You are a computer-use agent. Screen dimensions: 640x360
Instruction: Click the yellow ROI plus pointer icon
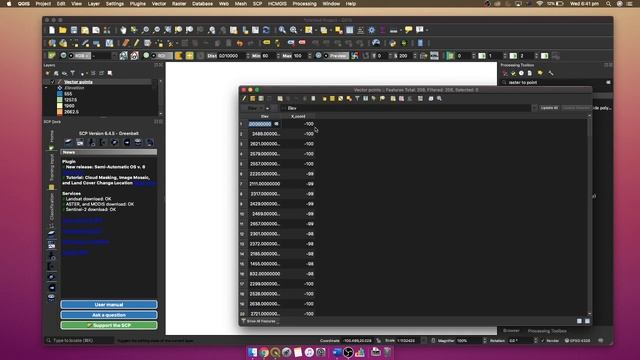click(x=190, y=56)
